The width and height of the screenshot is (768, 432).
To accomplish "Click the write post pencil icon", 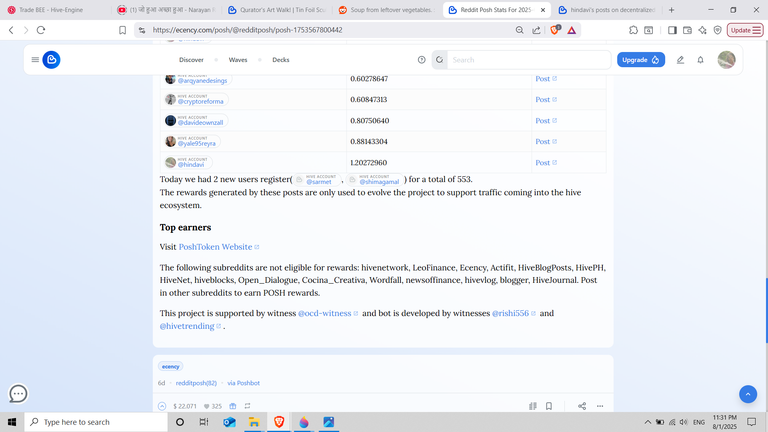I will click(x=680, y=60).
